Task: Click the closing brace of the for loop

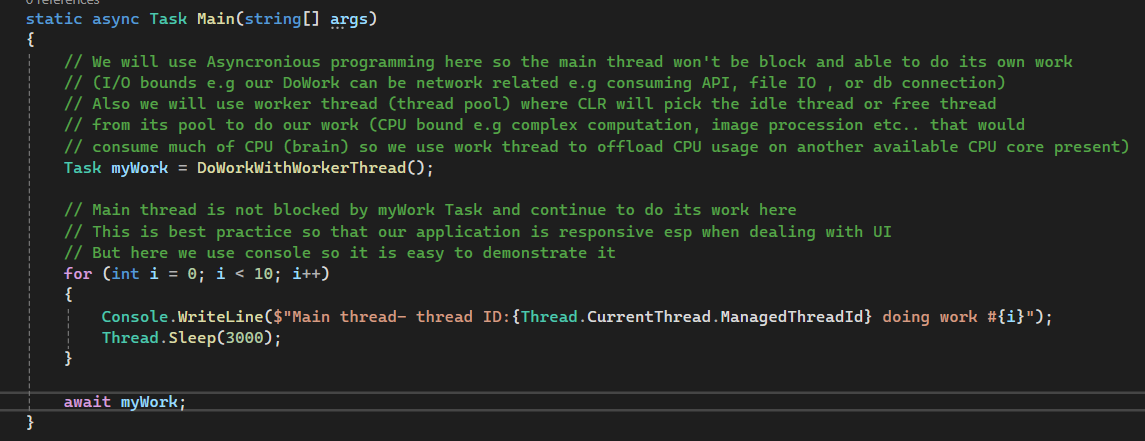Action: 69,358
